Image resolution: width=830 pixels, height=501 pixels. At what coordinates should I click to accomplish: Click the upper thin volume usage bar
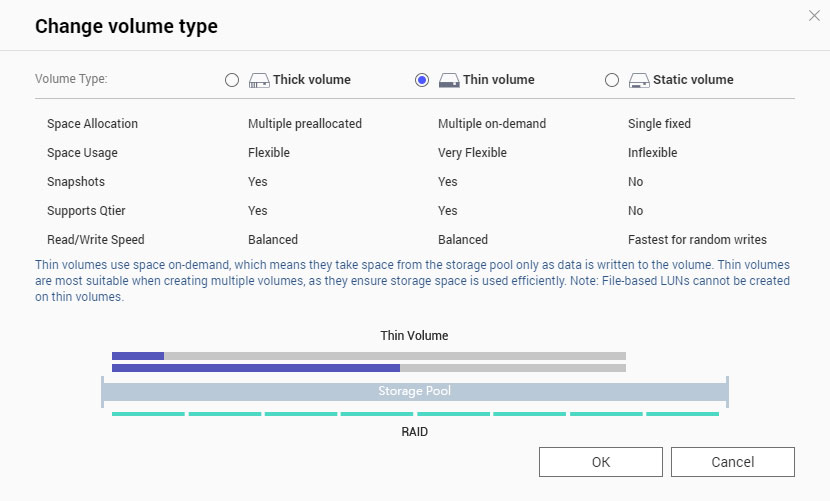(x=368, y=355)
